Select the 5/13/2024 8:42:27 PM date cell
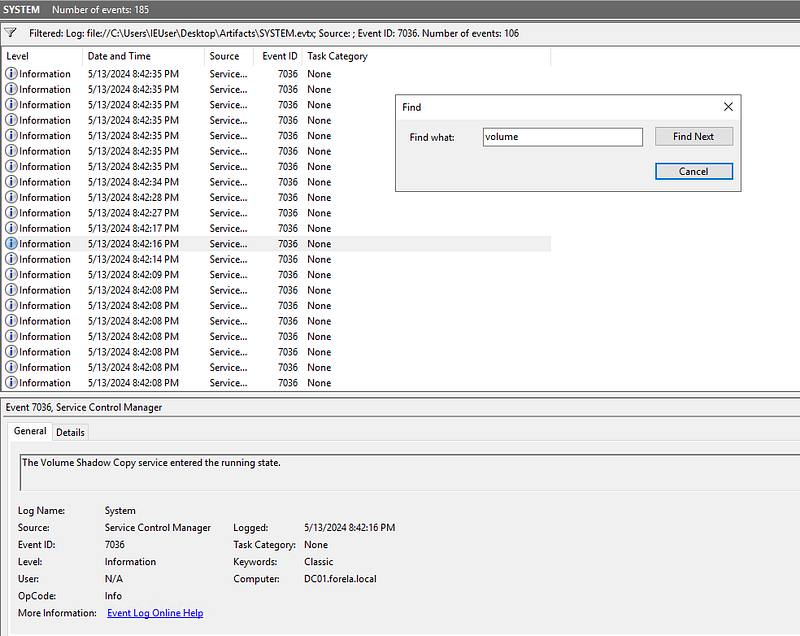Image resolution: width=800 pixels, height=636 pixels. (x=133, y=213)
